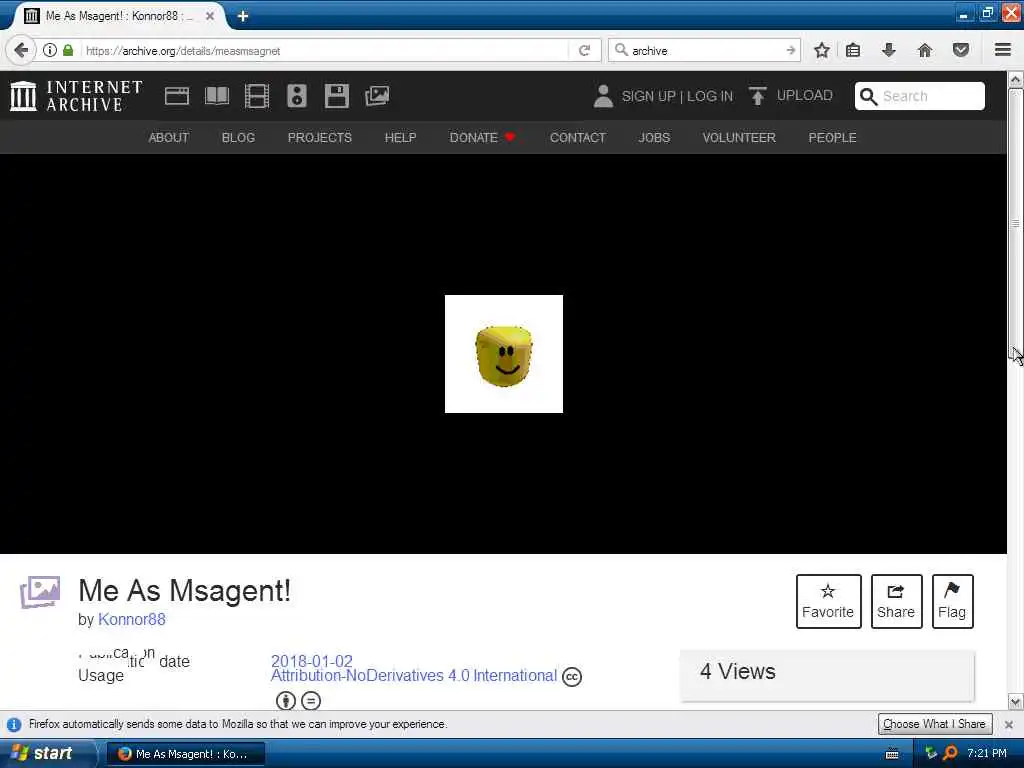Click the SIGN UP link
Viewport: 1024px width, 768px height.
pyautogui.click(x=648, y=96)
